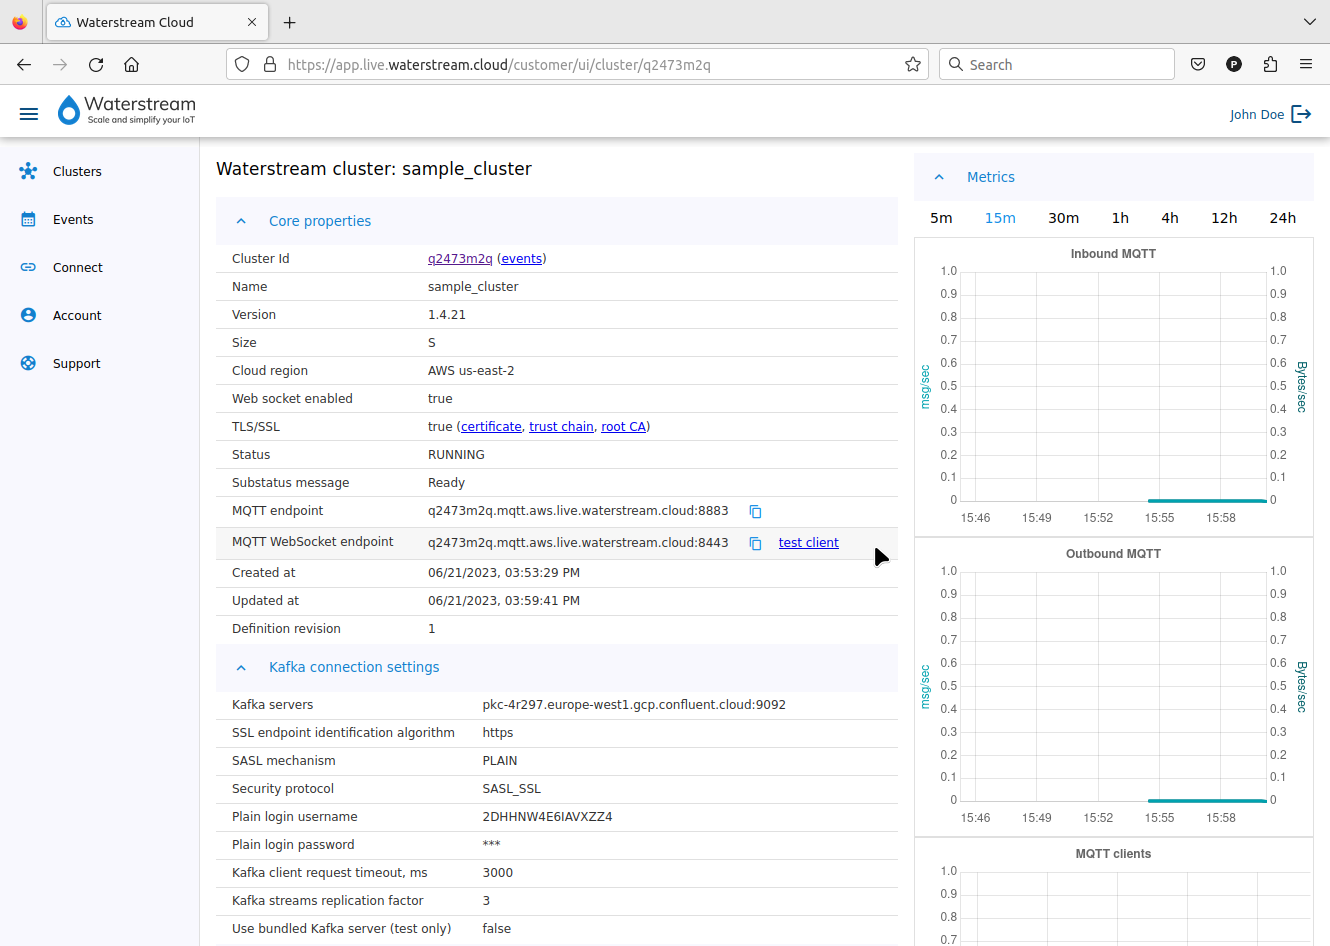Open the trust chain link
Screen dimensions: 1330x946
[561, 426]
